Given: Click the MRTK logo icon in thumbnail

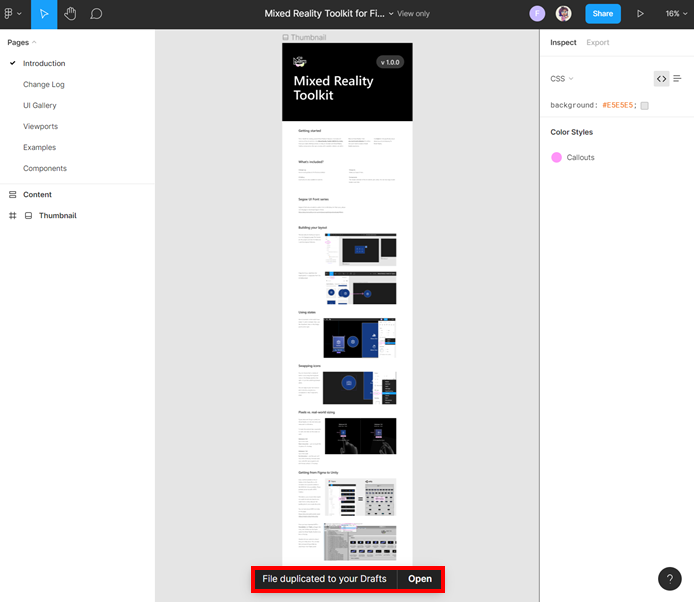Looking at the screenshot, I should 300,62.
